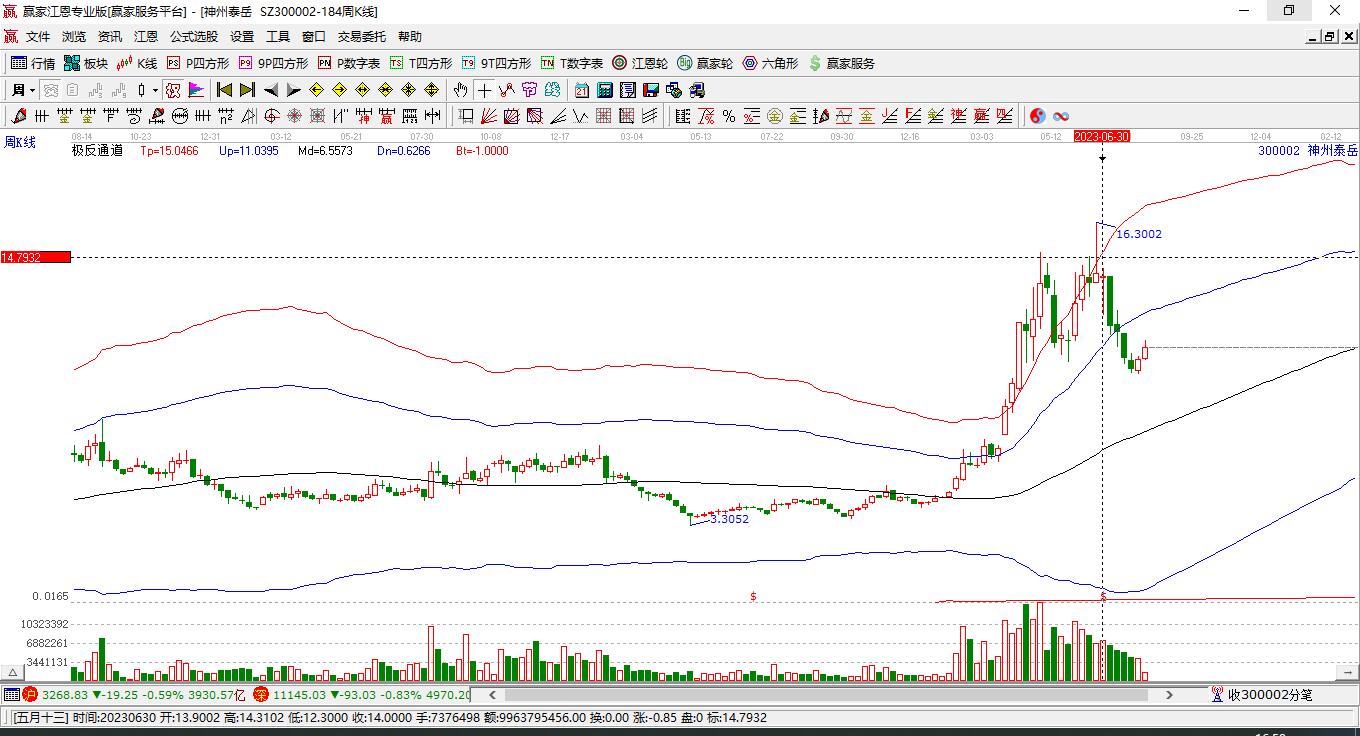Click left arrow of horizontal scrollbar
The width and height of the screenshot is (1360, 736).
coord(492,695)
